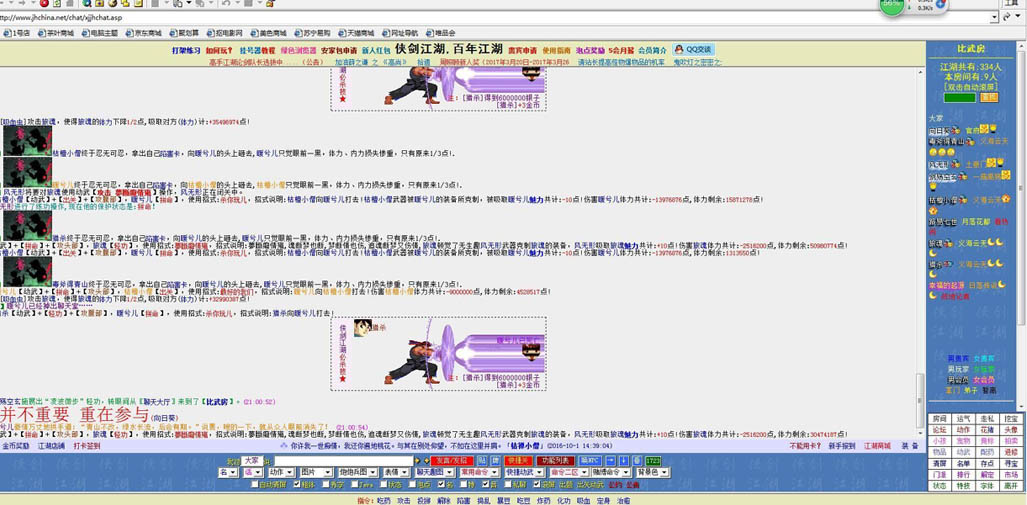Click the message text input field
The height and width of the screenshot is (505, 1027).
[x=343, y=461]
